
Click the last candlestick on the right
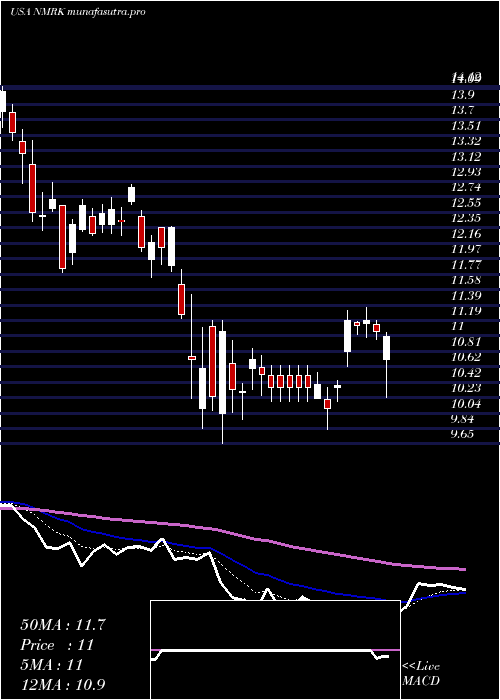coord(387,348)
